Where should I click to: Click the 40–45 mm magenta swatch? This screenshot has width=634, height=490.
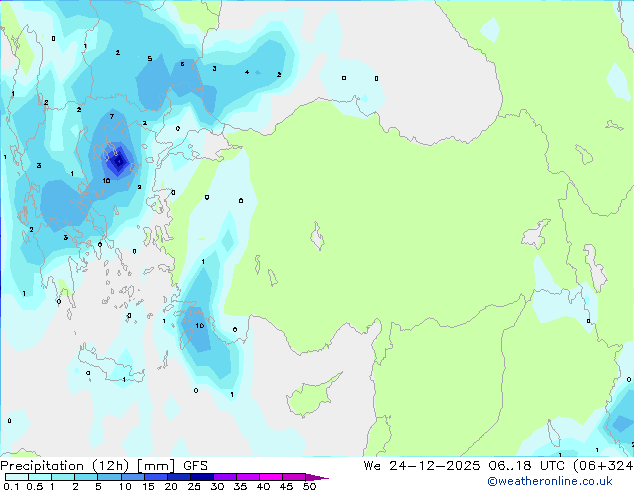(271, 477)
